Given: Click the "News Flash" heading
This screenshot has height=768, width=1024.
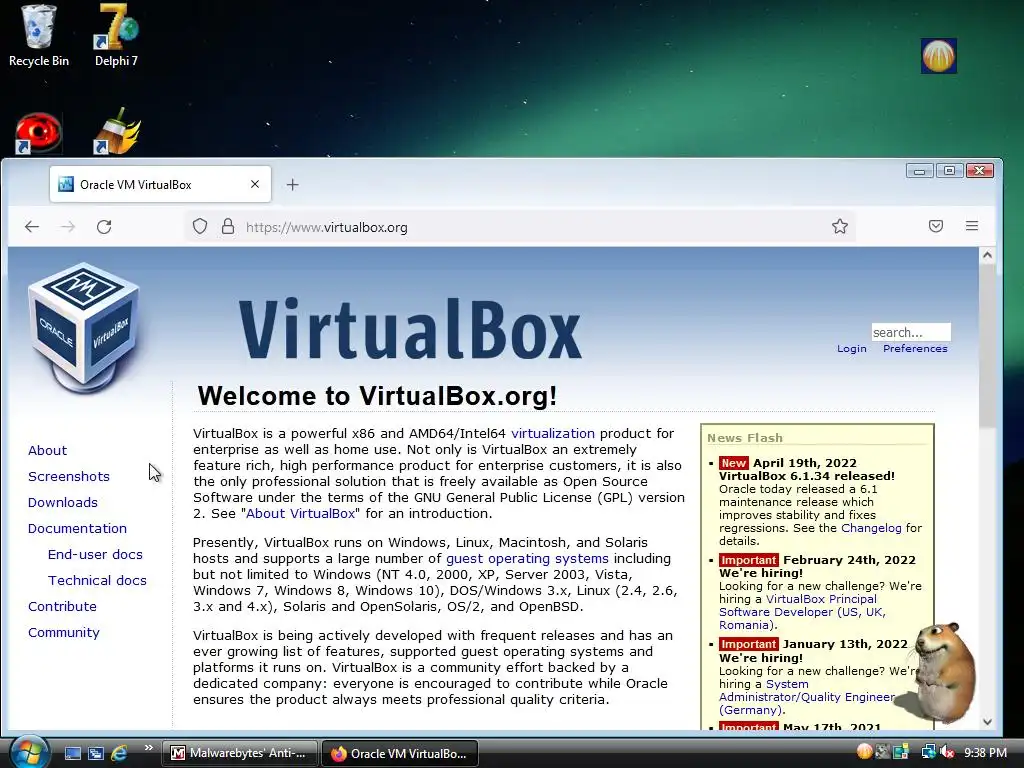Looking at the screenshot, I should tap(744, 438).
